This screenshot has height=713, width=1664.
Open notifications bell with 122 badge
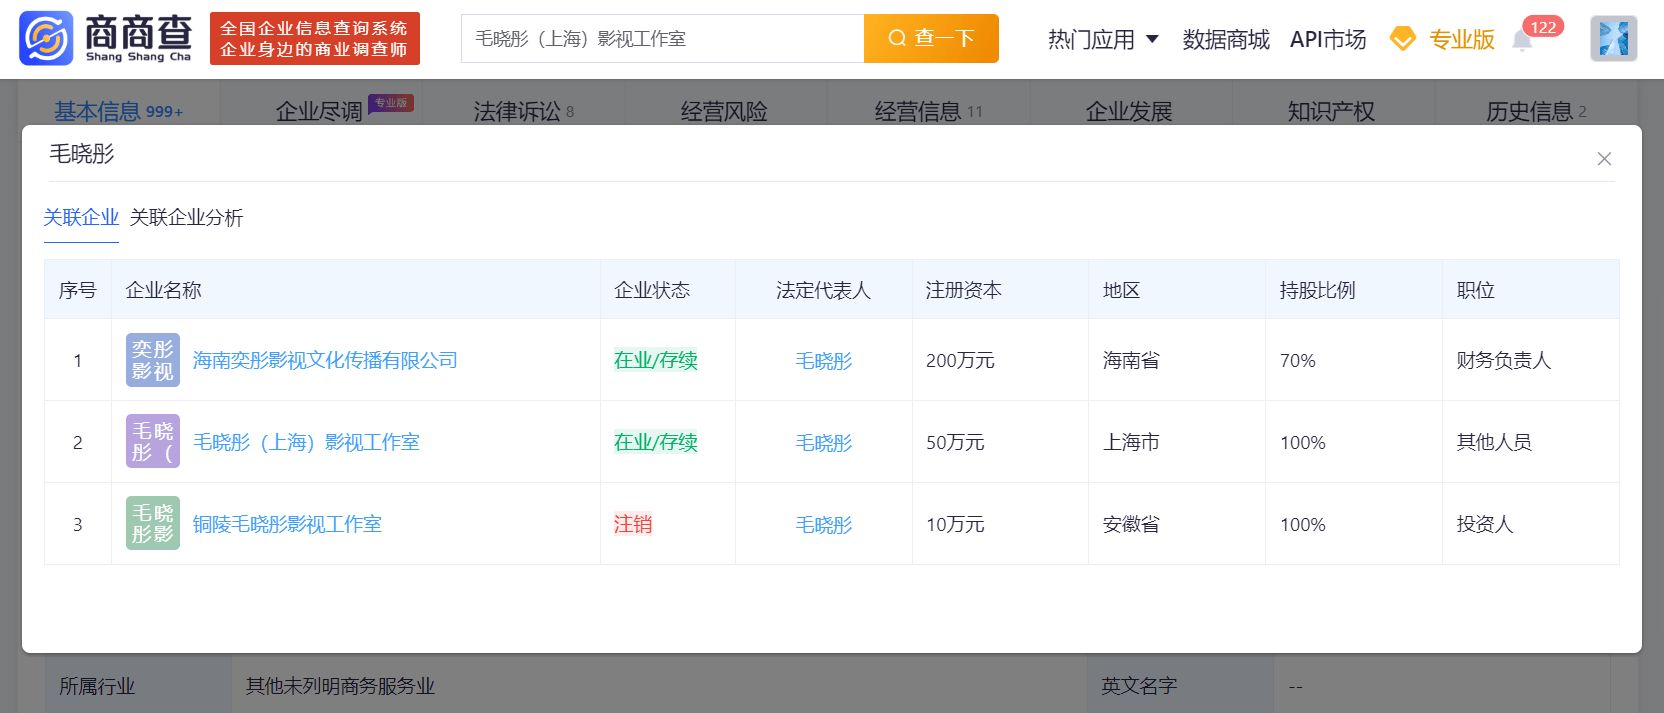click(1522, 40)
